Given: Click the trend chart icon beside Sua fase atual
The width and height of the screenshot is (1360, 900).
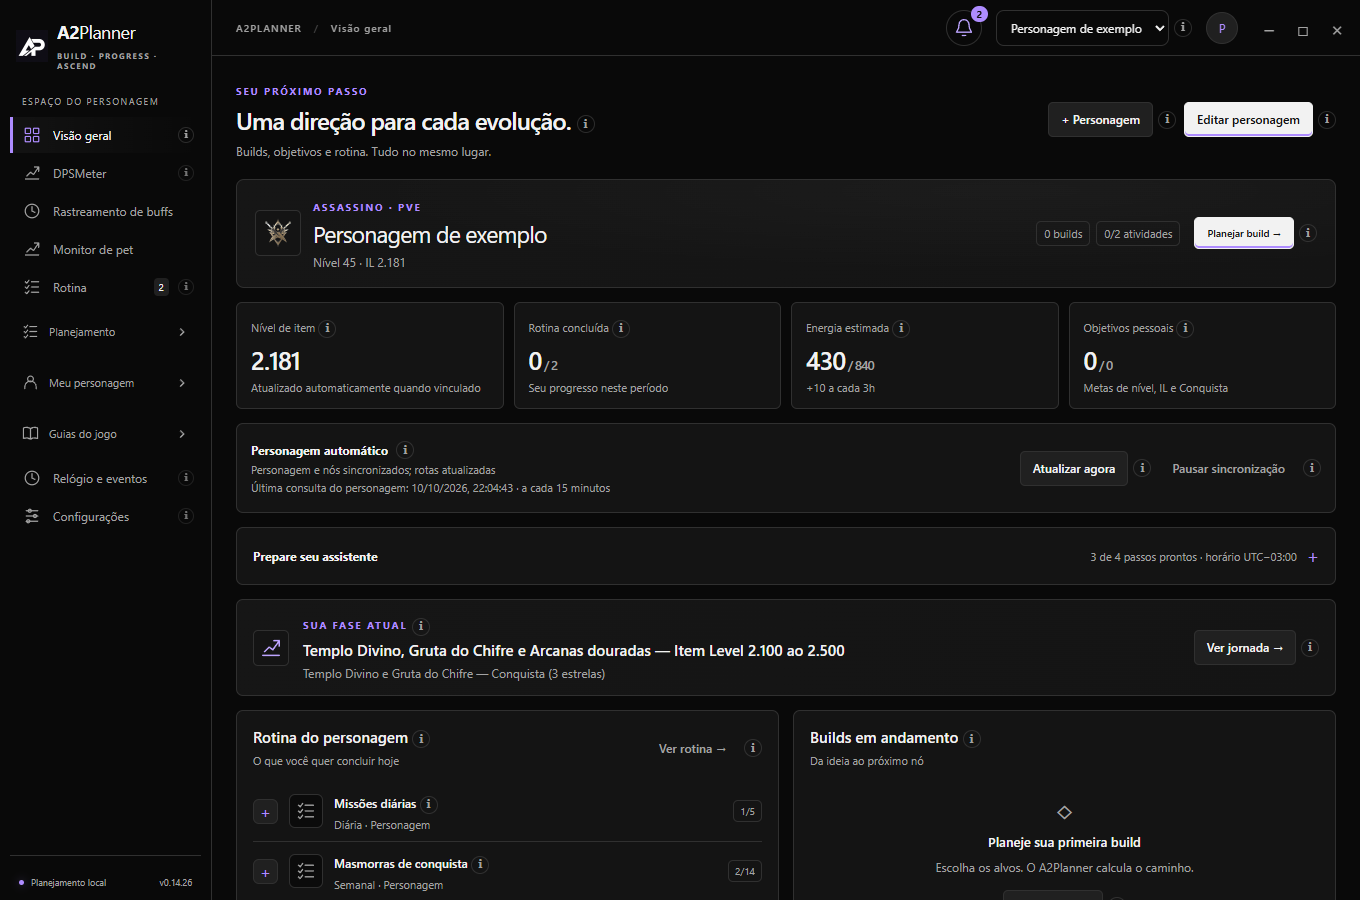Looking at the screenshot, I should coord(271,648).
